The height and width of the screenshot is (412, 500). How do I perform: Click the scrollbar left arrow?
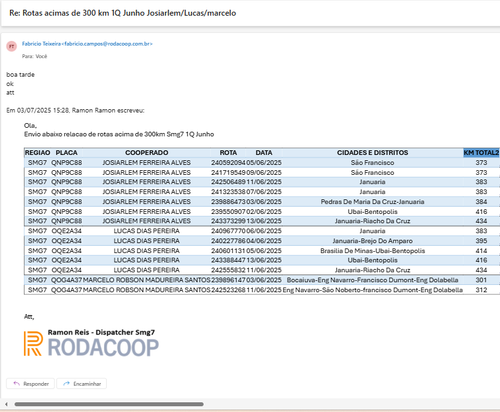(6, 404)
